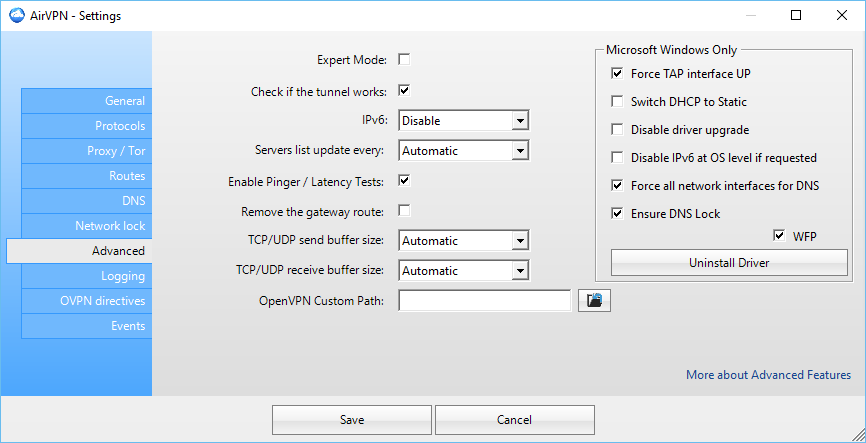Maximize the AirVPN Settings window

796,15
